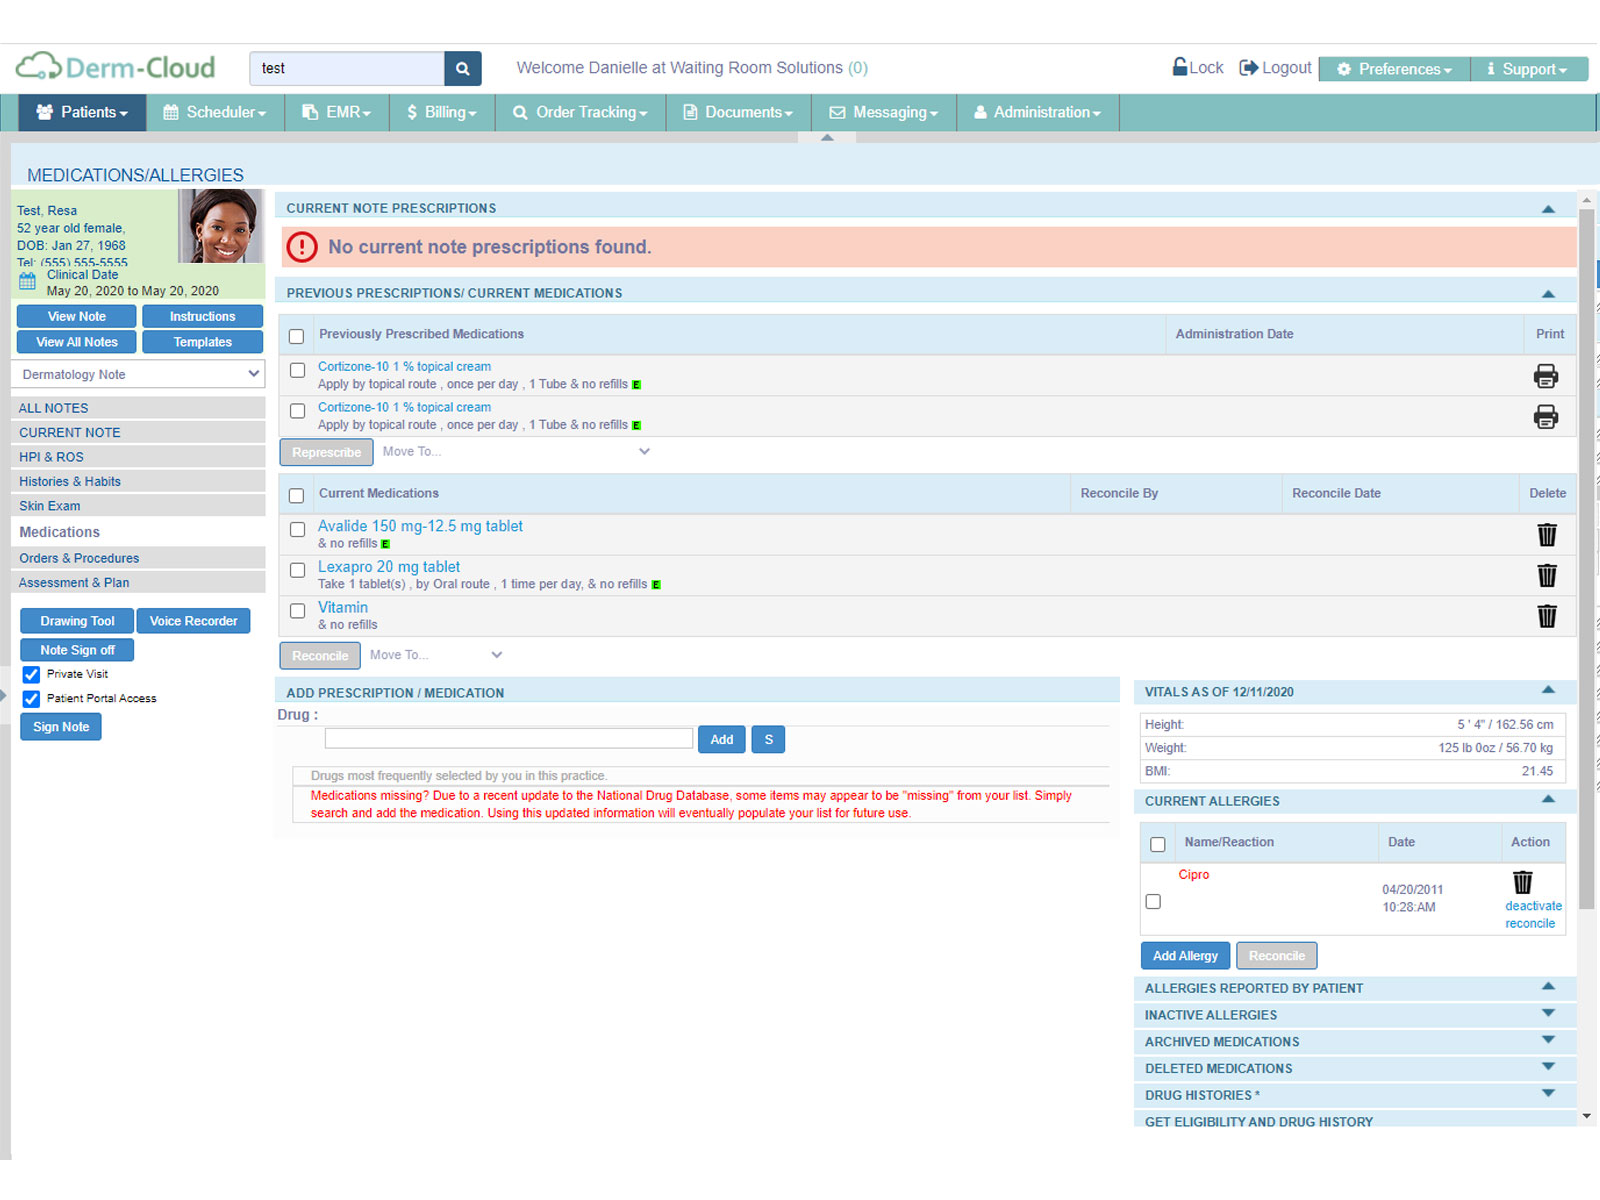Viewport: 1600px width, 1200px height.
Task: Lock the session
Action: (x=1198, y=67)
